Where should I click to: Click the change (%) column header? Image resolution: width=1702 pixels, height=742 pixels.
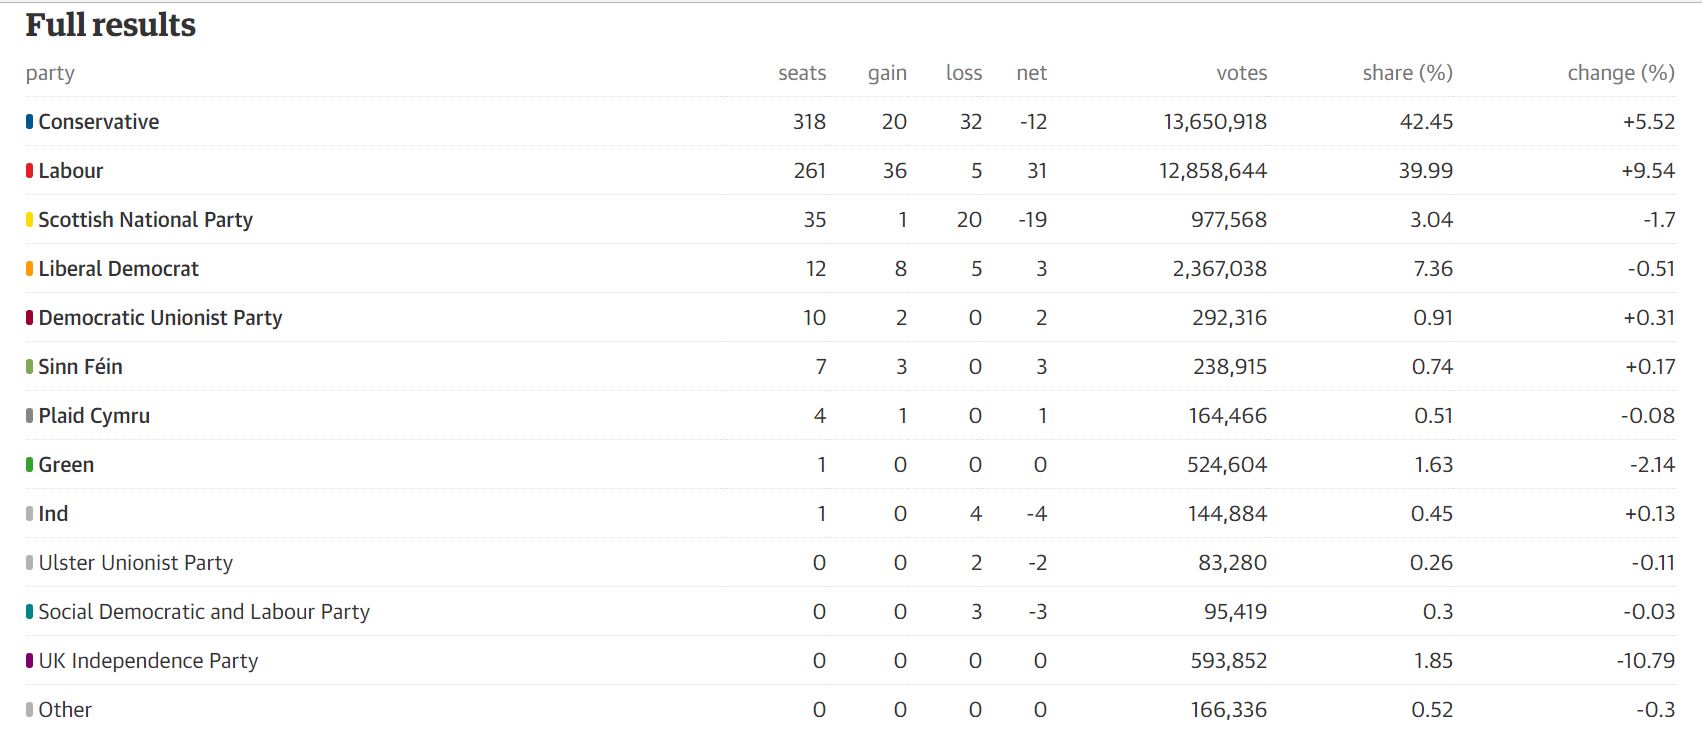tap(1620, 73)
